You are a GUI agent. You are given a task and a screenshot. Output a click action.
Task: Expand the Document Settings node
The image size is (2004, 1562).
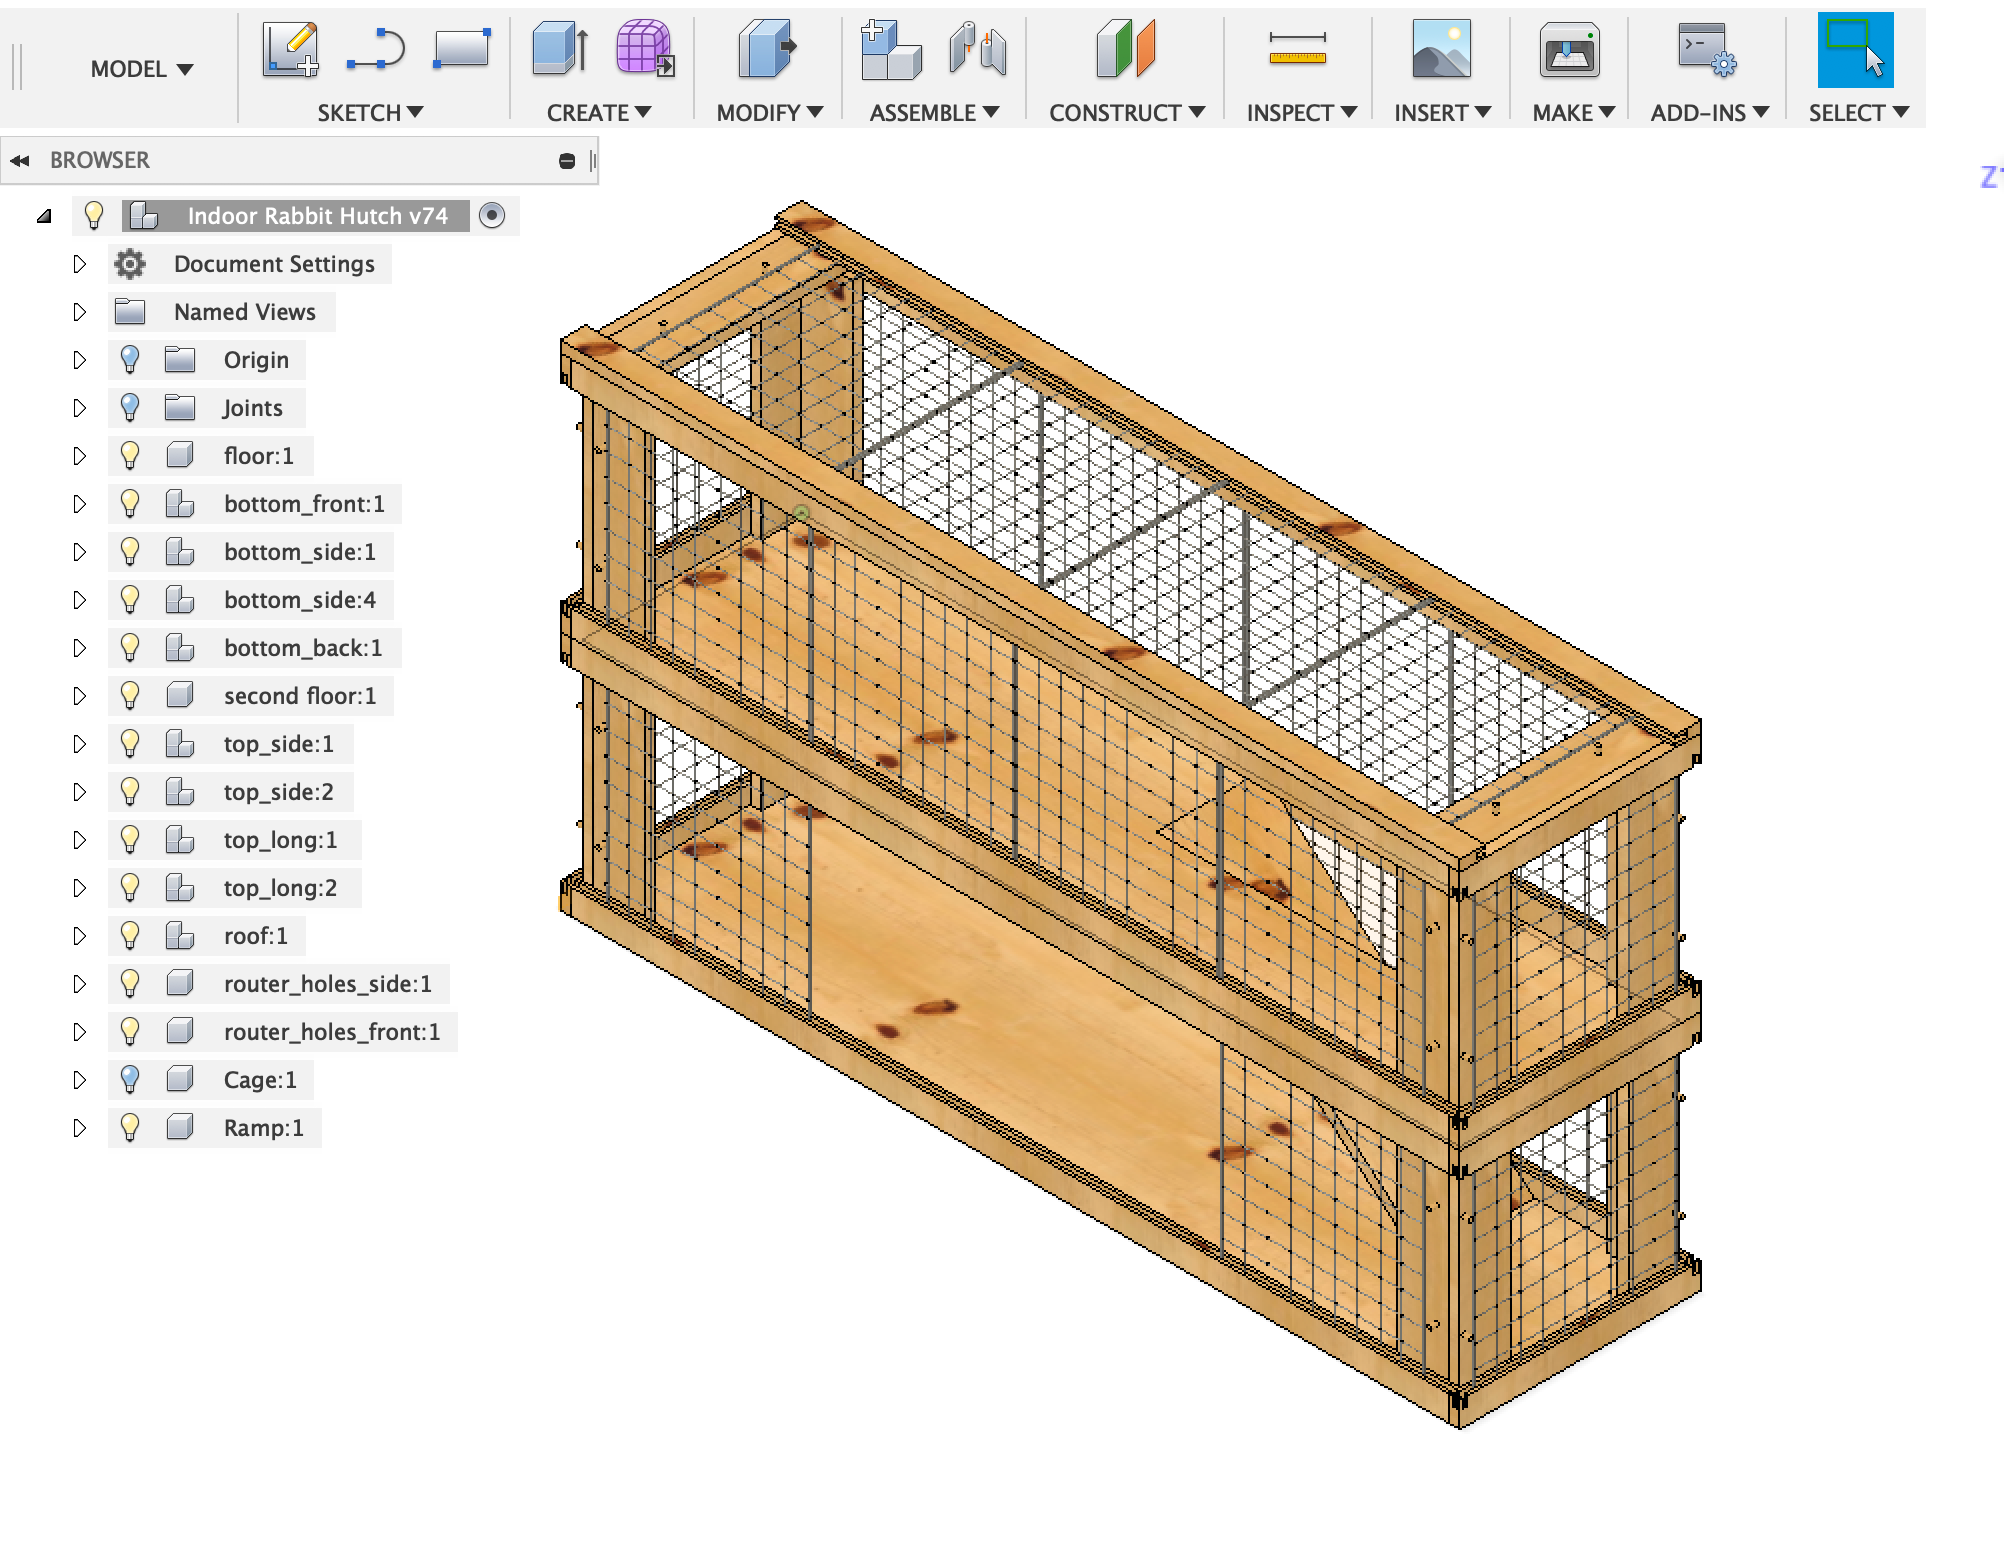point(75,262)
